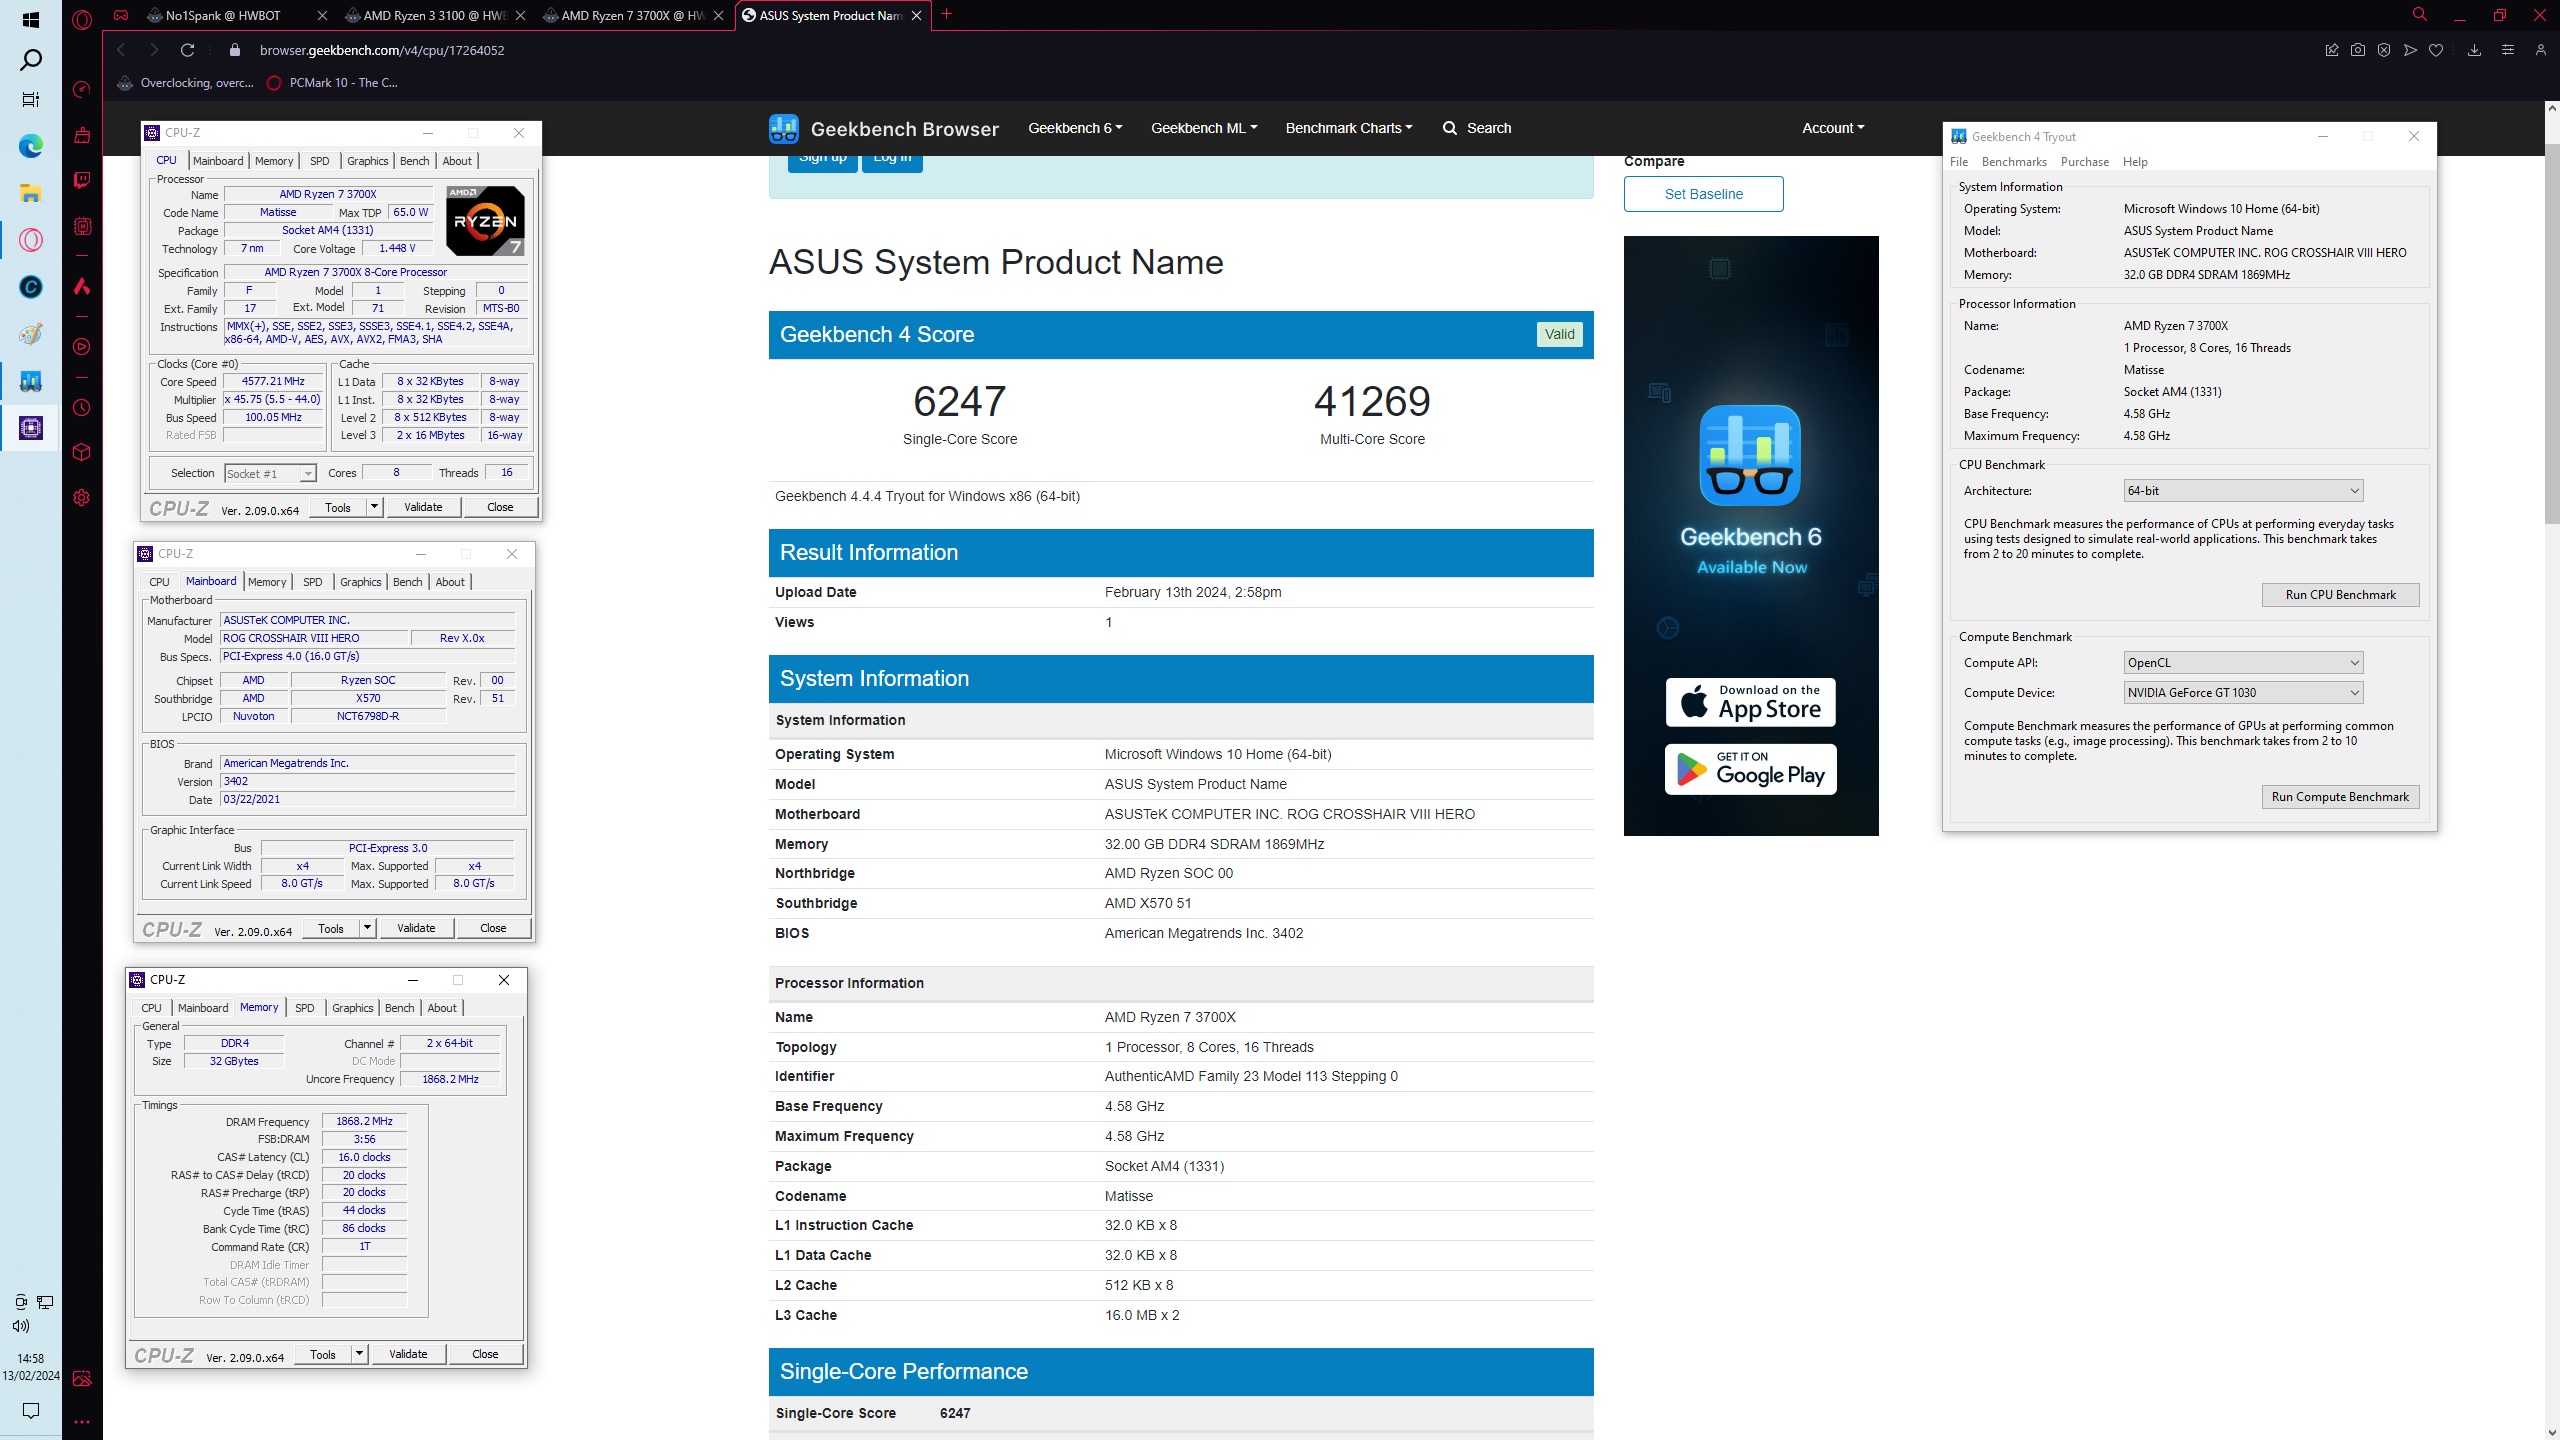Open the Opera profile account icon
This screenshot has width=2560, height=1440.
[2540, 50]
